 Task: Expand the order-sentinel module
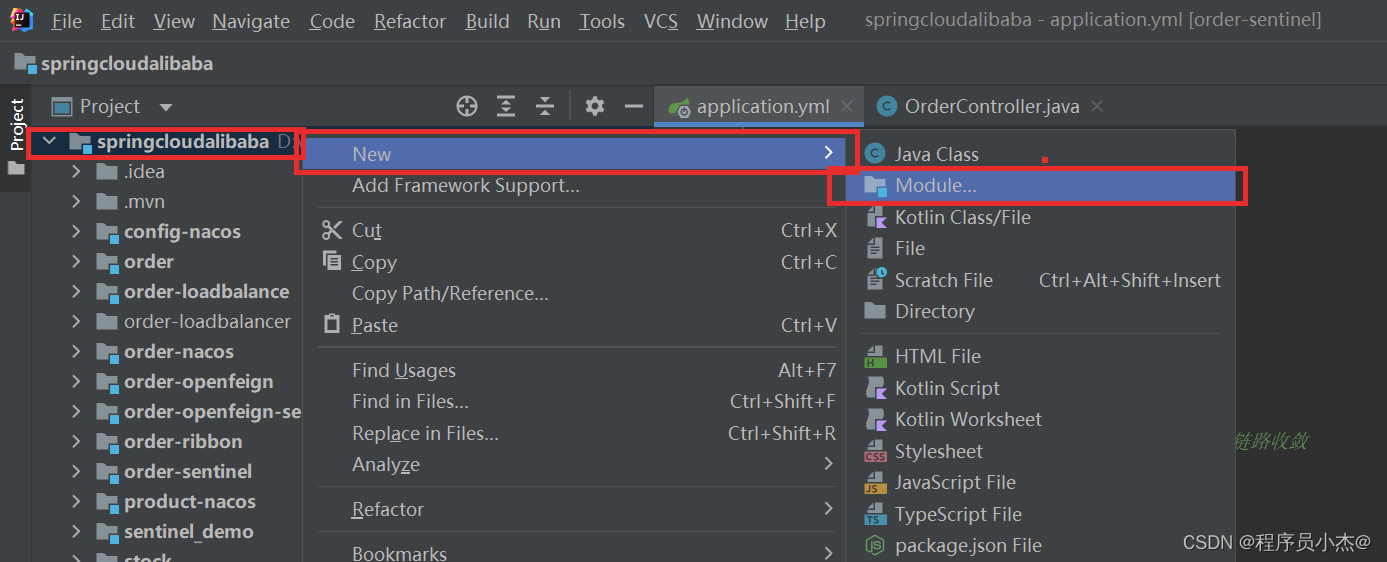(76, 472)
